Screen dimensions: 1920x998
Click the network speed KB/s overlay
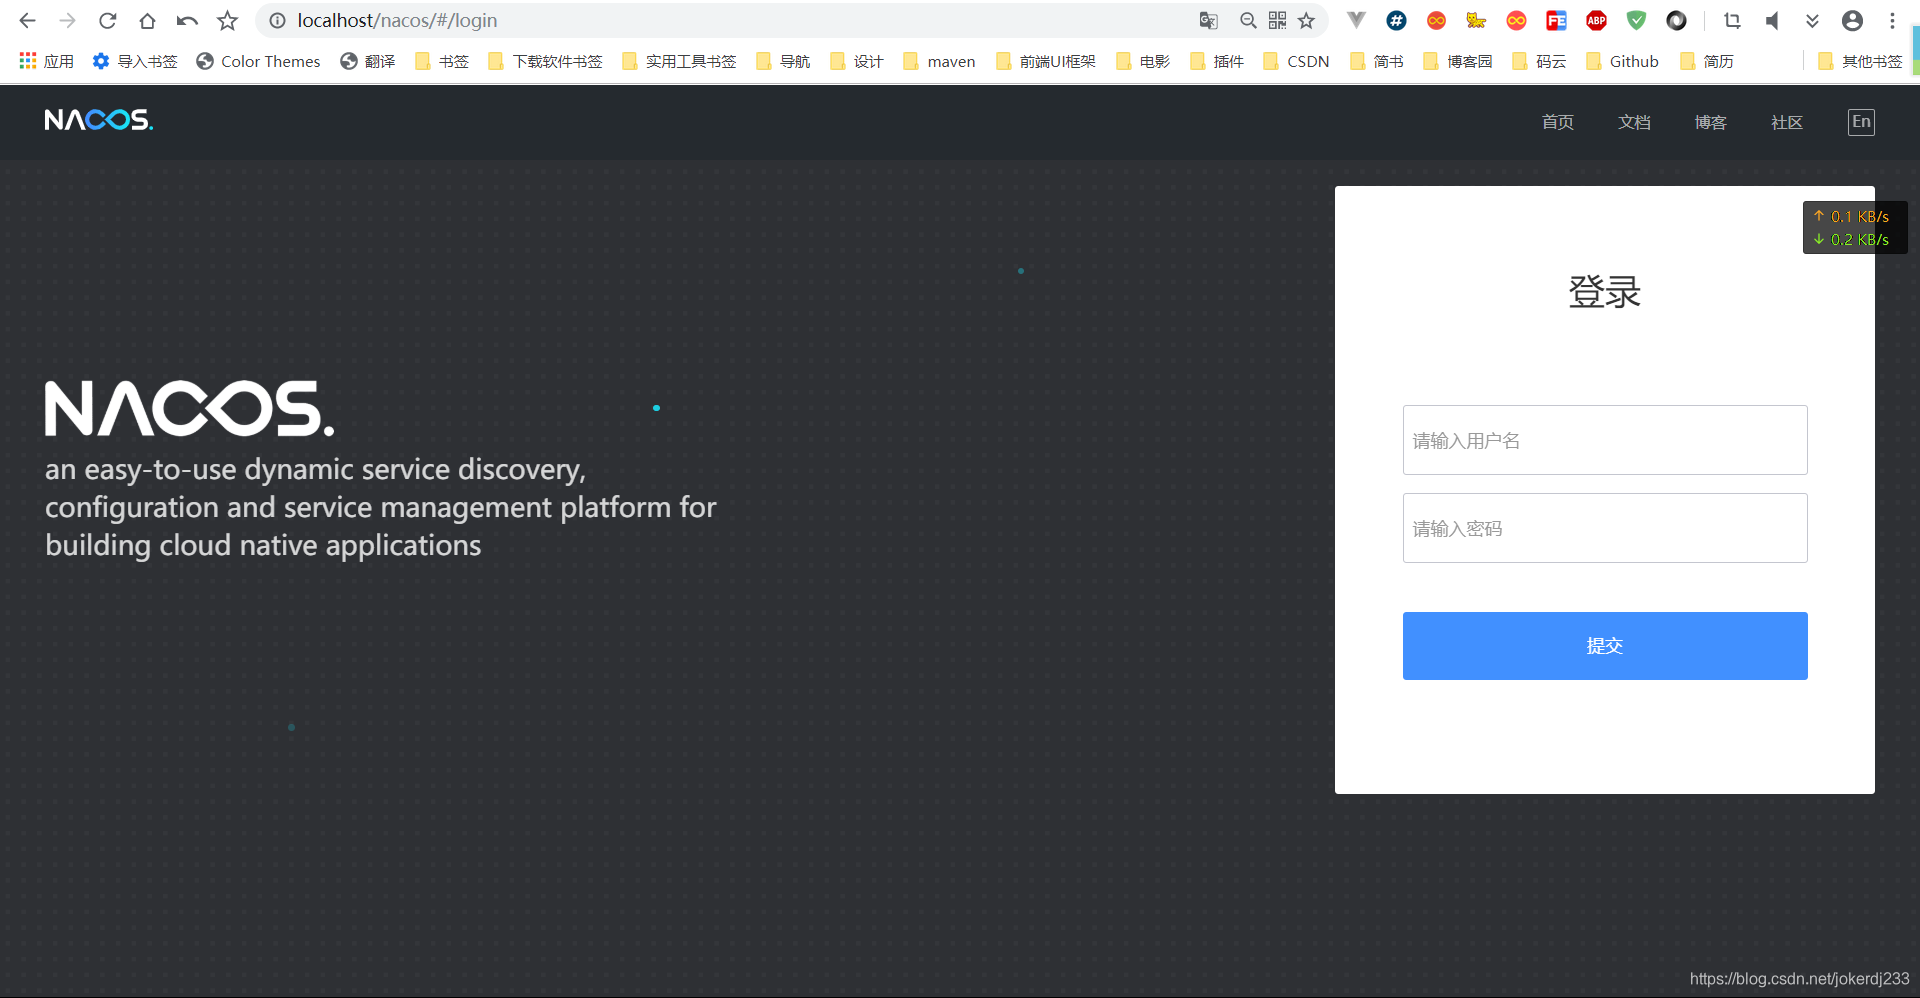[1855, 228]
